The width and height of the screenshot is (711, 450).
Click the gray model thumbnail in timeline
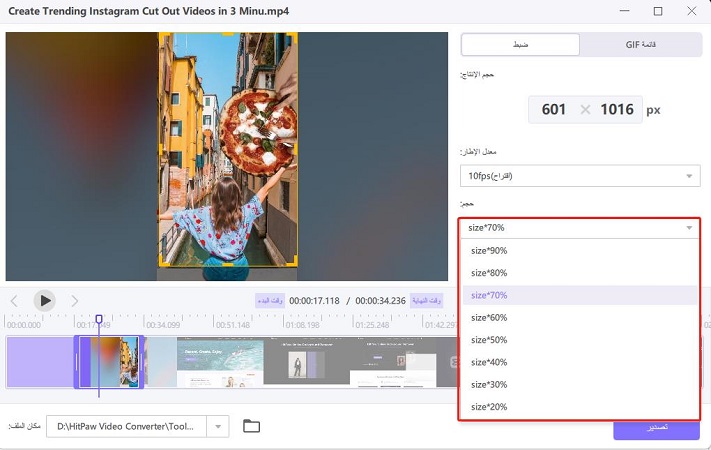coord(307,362)
